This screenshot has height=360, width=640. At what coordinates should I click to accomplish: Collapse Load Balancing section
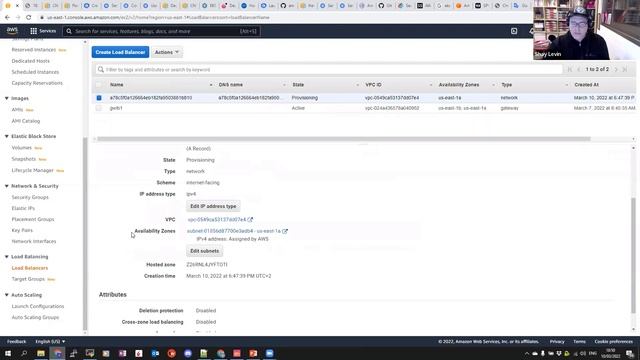tap(7, 257)
